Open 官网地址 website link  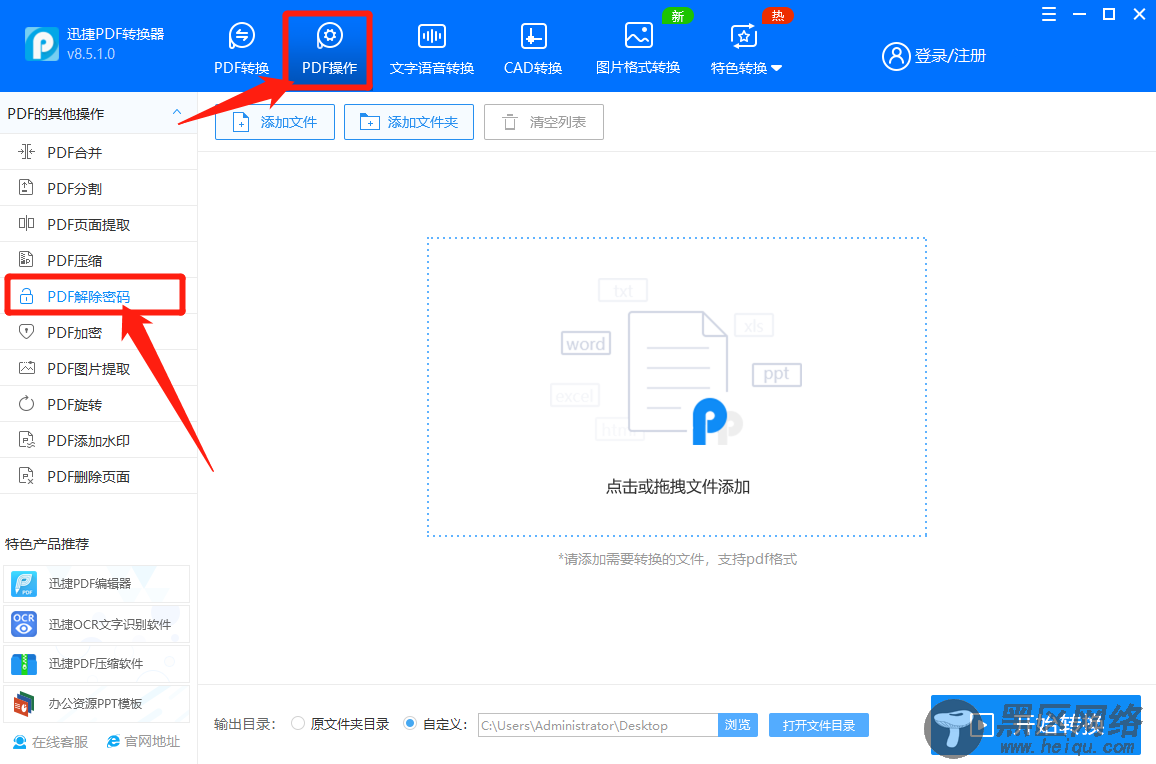(144, 742)
